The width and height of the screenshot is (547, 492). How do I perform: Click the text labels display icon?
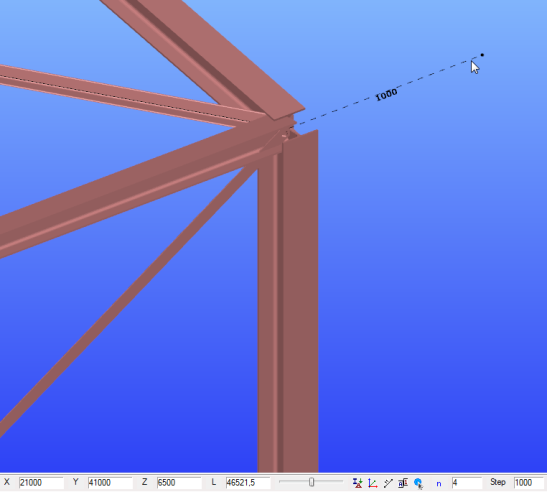(403, 483)
